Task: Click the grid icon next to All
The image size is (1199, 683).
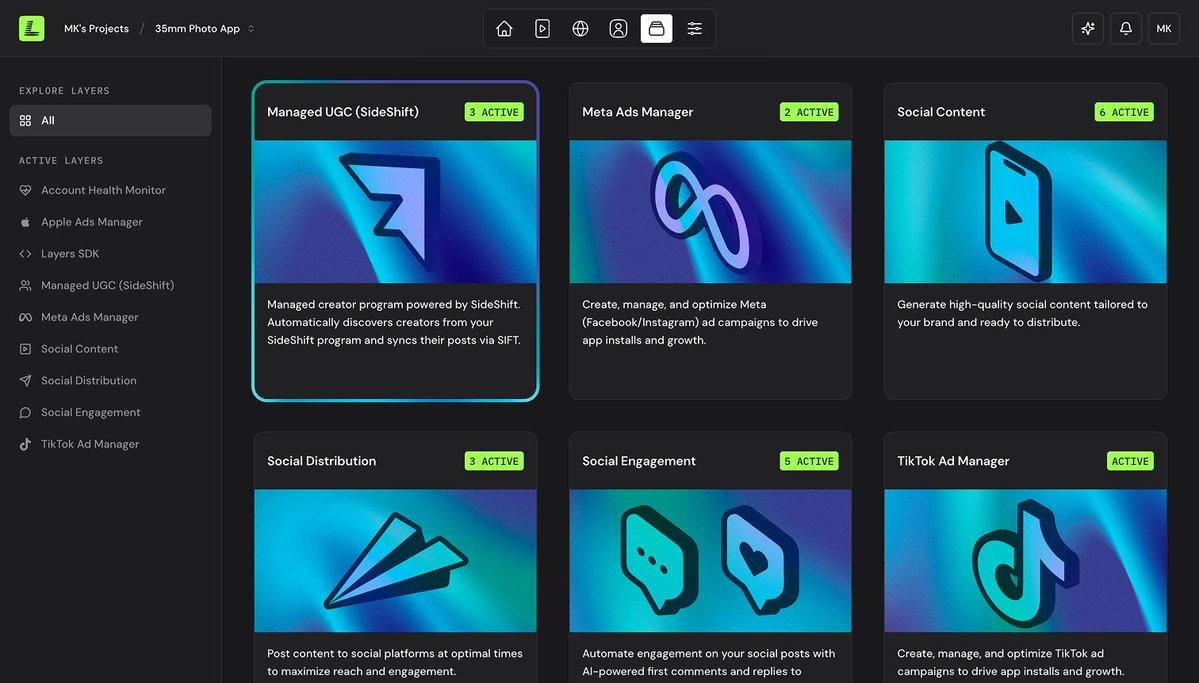Action: [25, 121]
